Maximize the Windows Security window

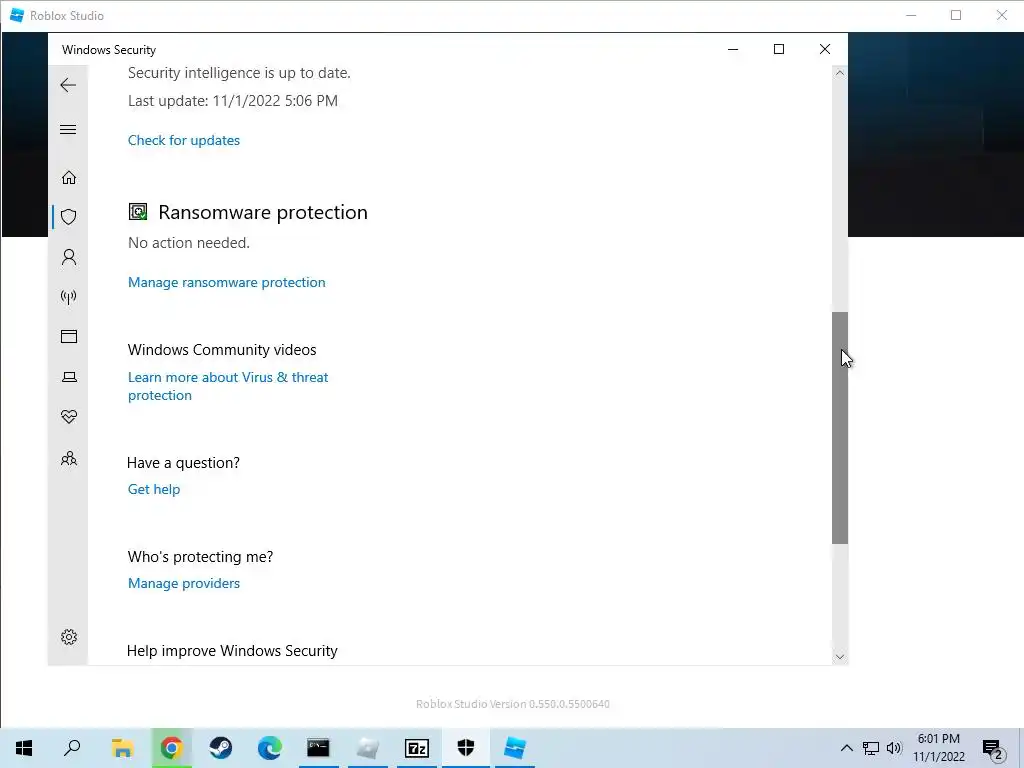click(778, 50)
